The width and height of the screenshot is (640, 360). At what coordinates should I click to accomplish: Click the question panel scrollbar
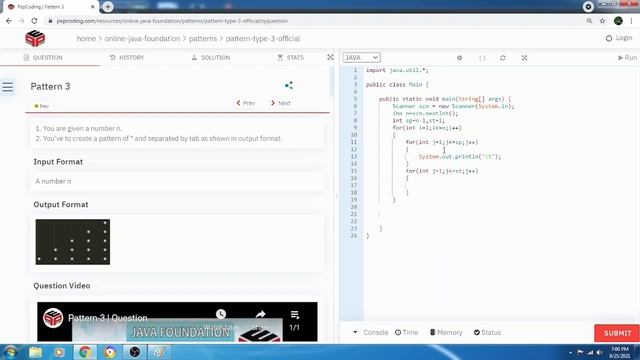point(331,82)
